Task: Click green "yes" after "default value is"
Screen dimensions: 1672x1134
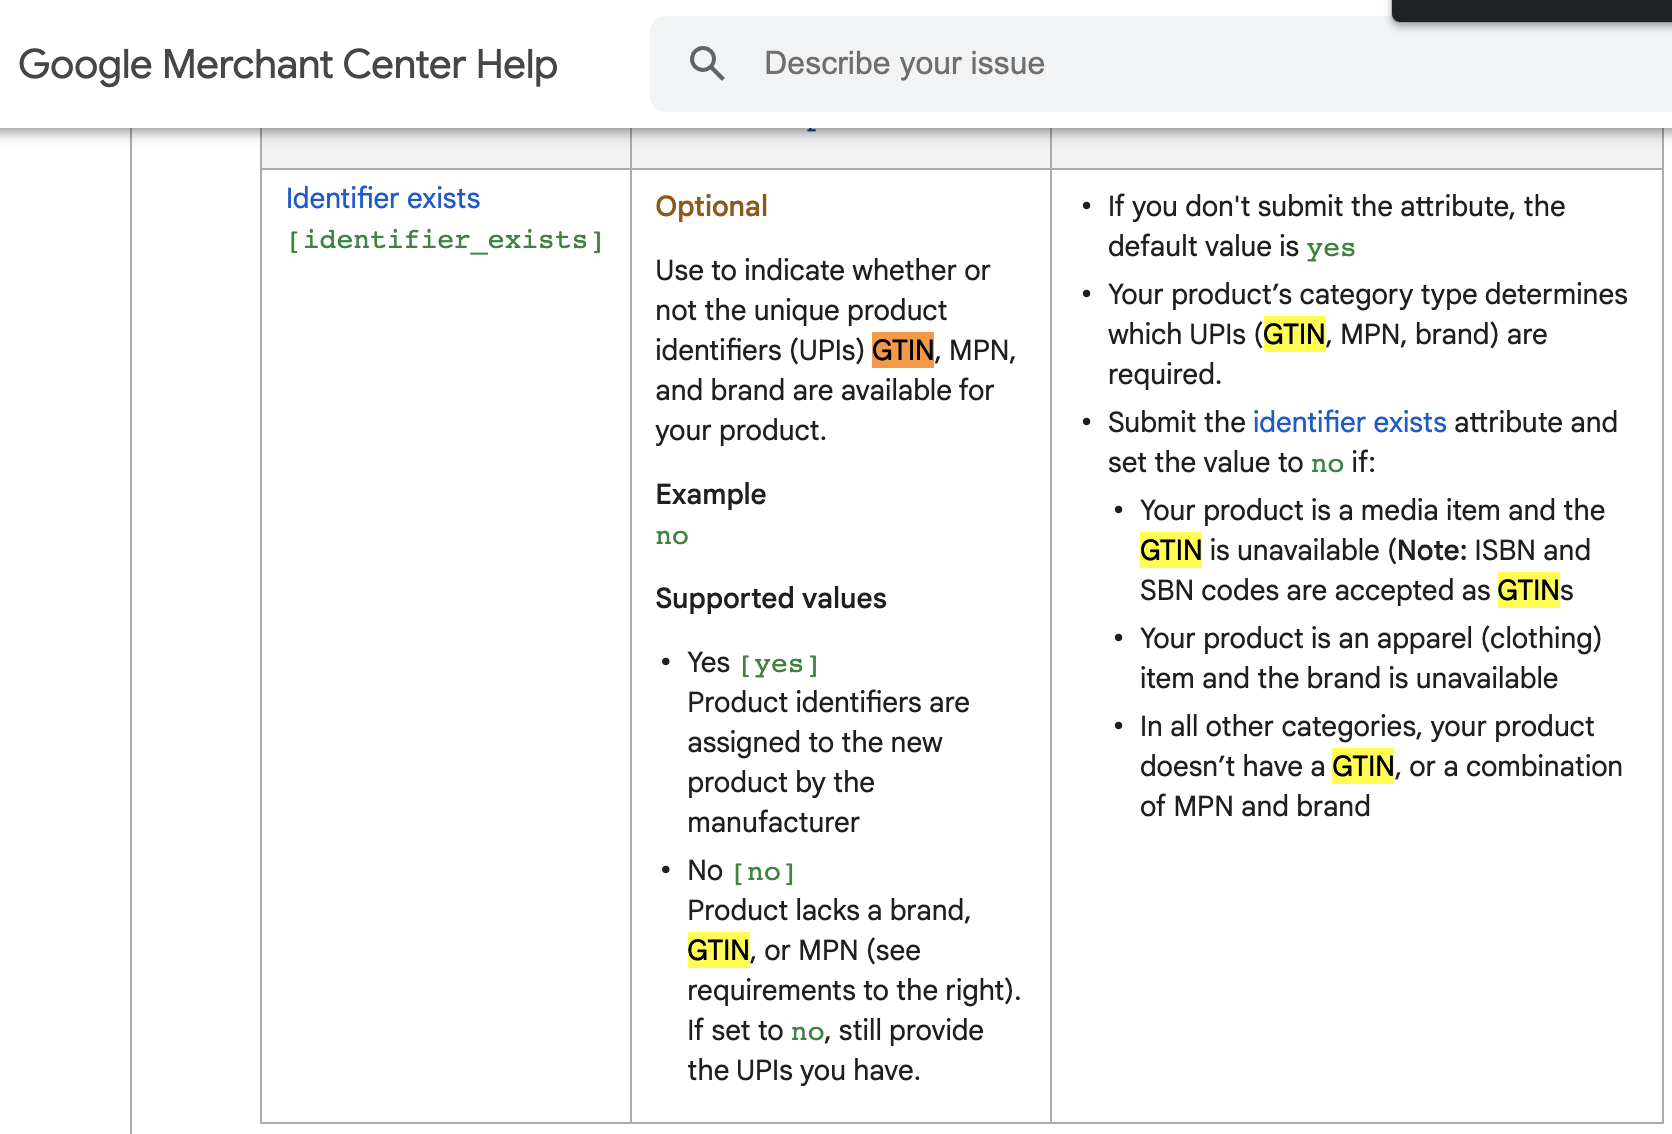Action: pyautogui.click(x=1330, y=248)
